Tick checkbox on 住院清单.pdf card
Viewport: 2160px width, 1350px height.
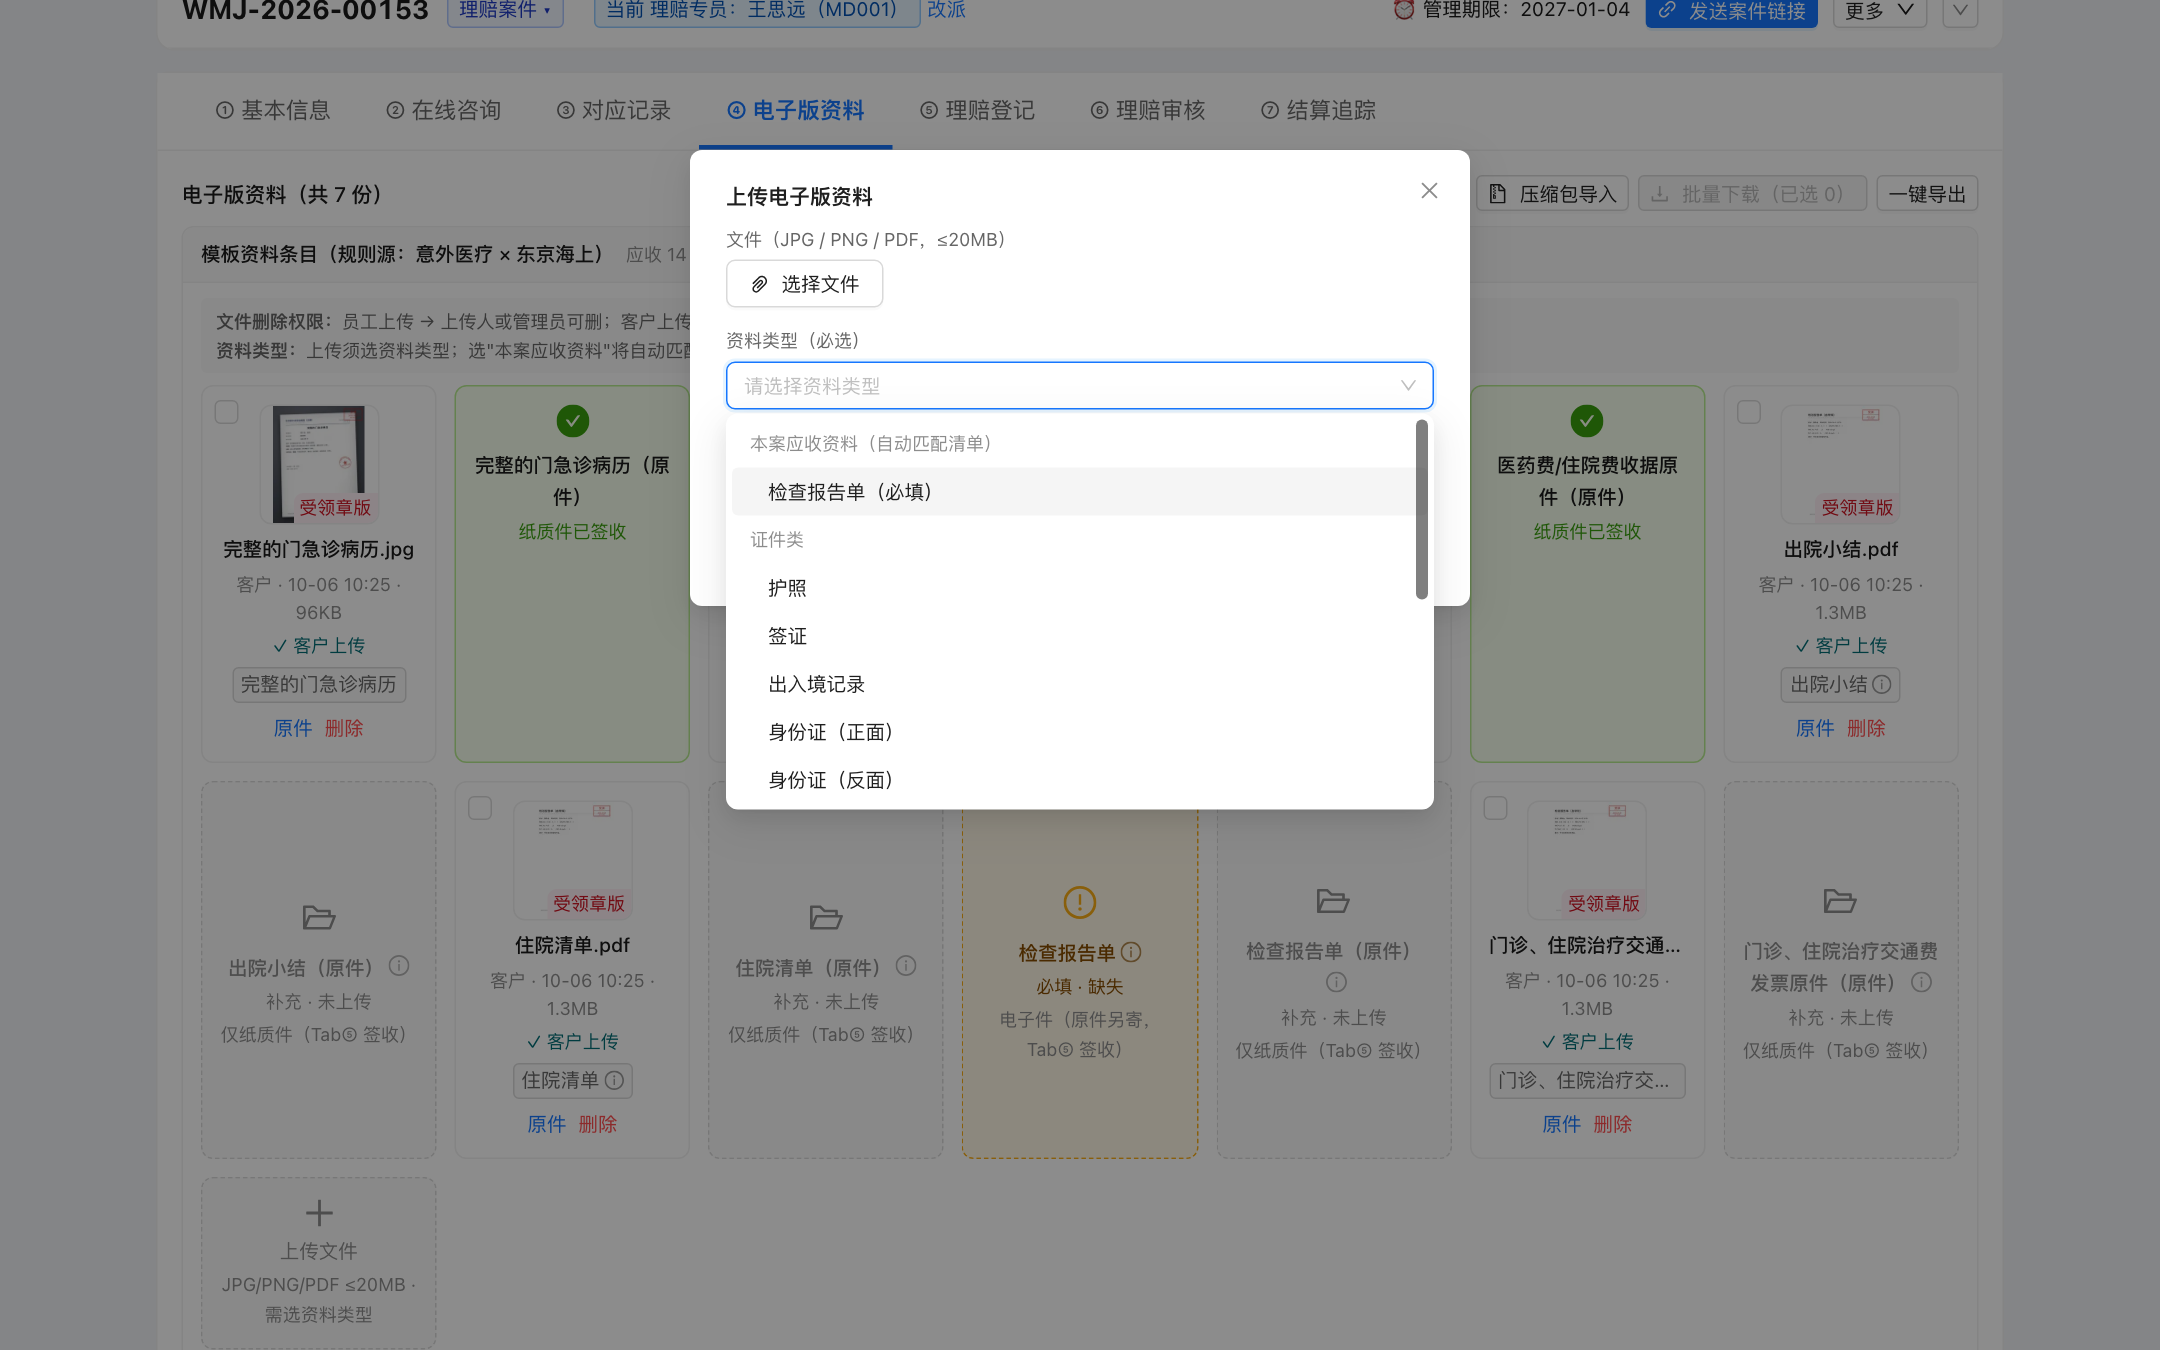[x=480, y=808]
